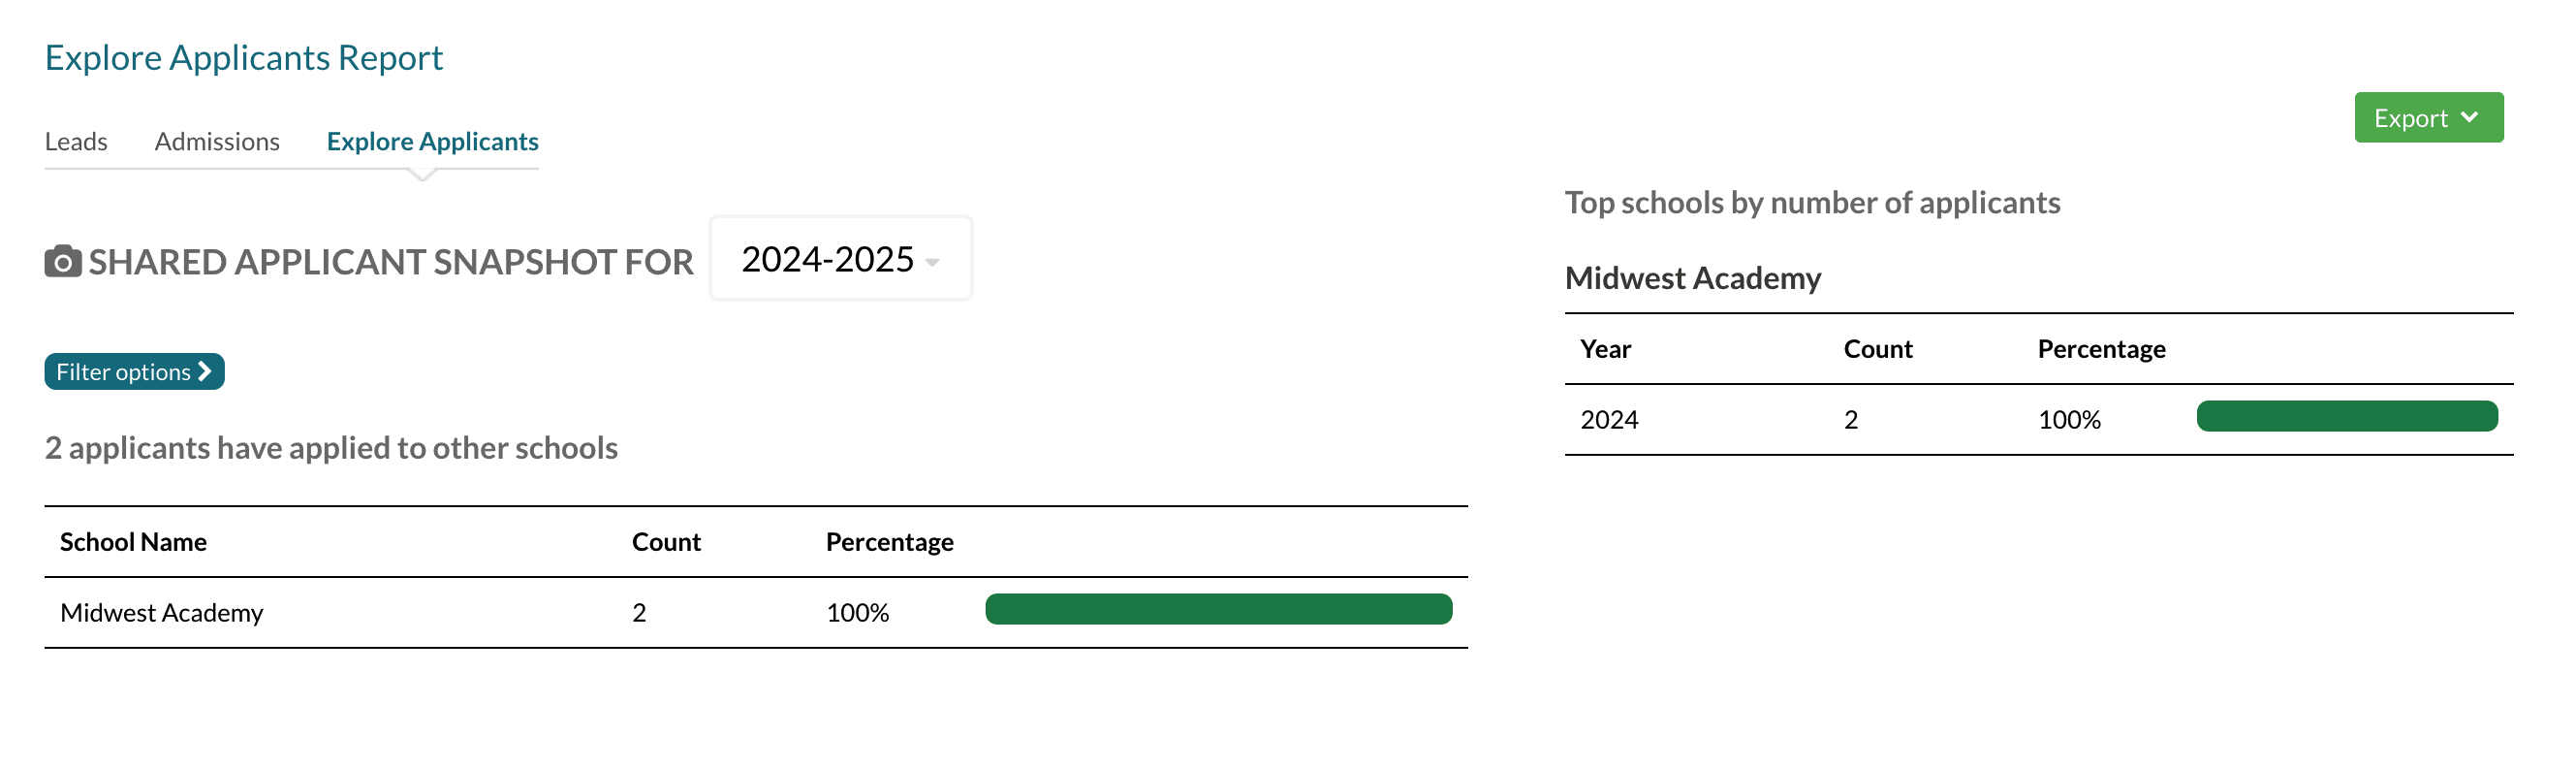Expand the Filter options panel
Image resolution: width=2576 pixels, height=770 pixels.
pos(133,372)
